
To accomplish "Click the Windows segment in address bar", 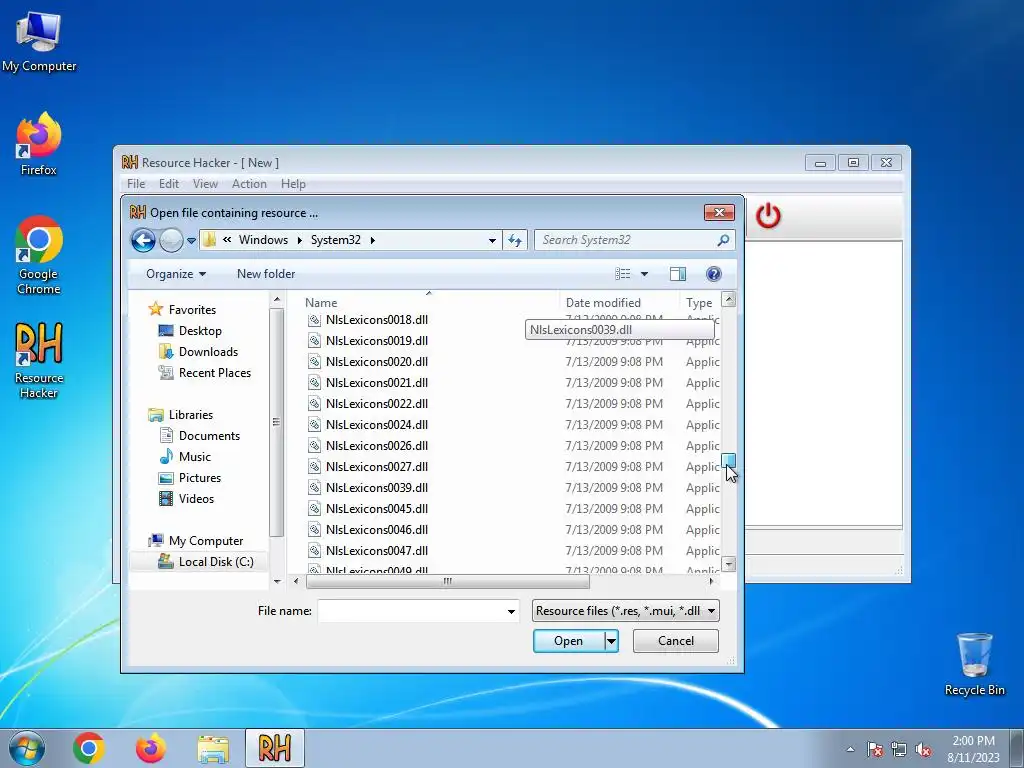I will (263, 240).
